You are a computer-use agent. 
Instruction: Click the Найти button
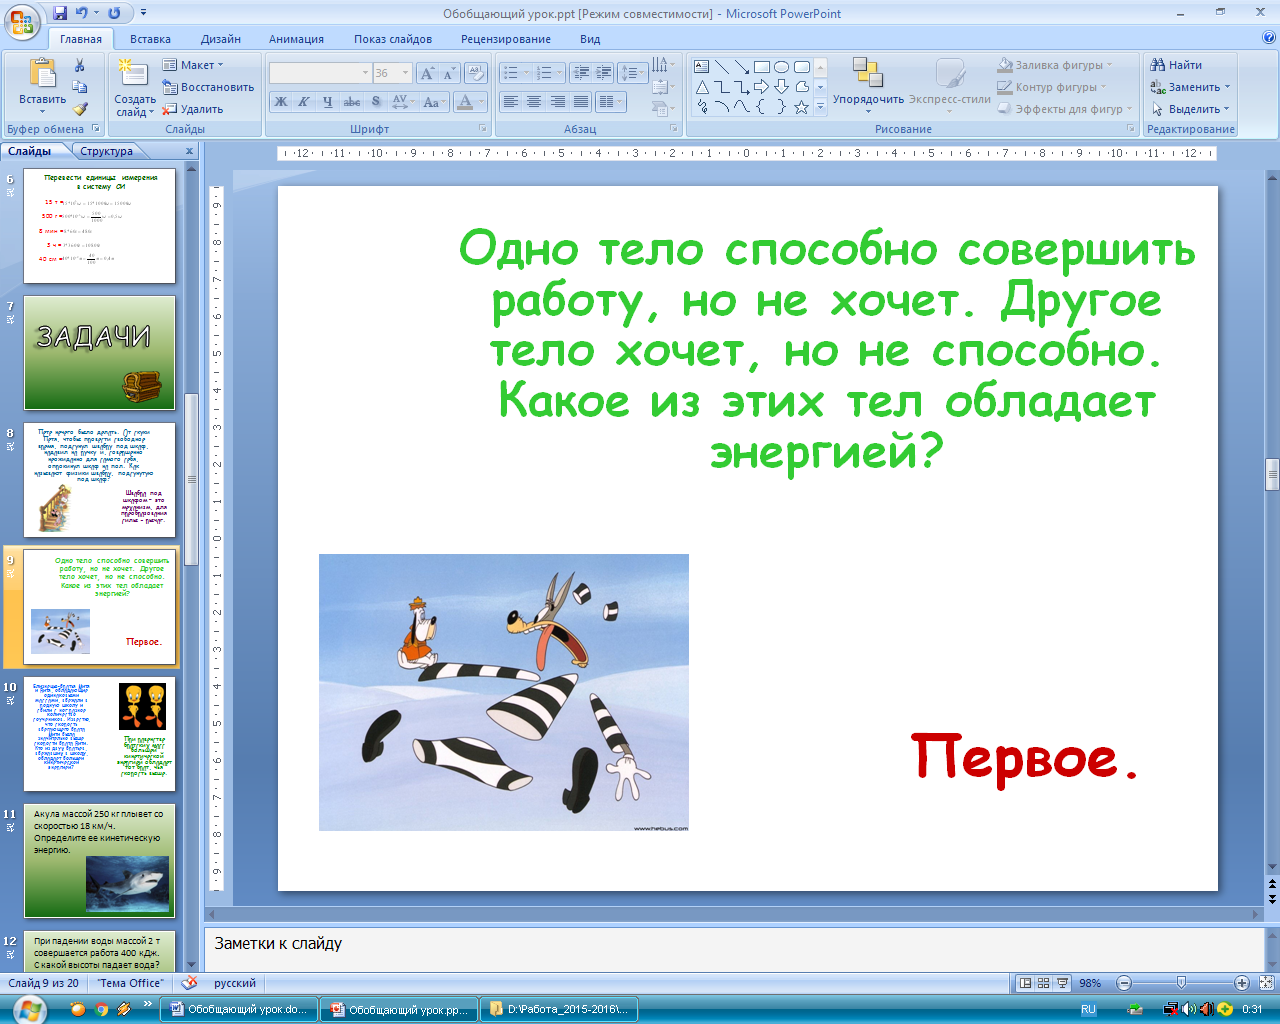click(1176, 65)
